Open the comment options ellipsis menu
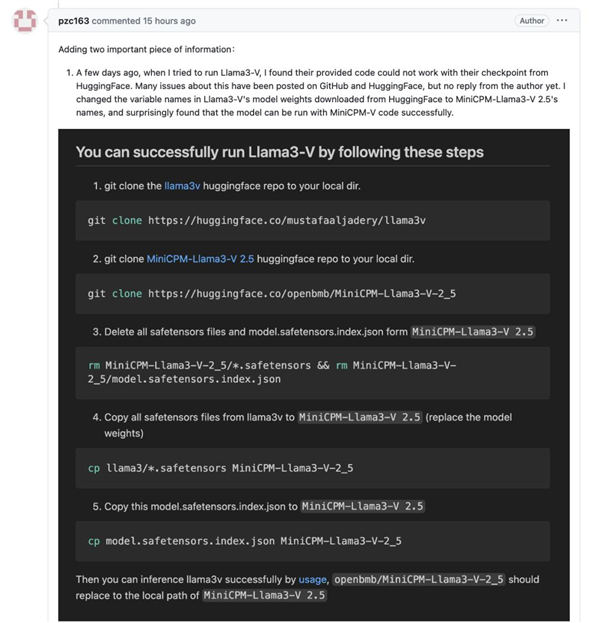Viewport: 600px width, 623px height. point(562,20)
